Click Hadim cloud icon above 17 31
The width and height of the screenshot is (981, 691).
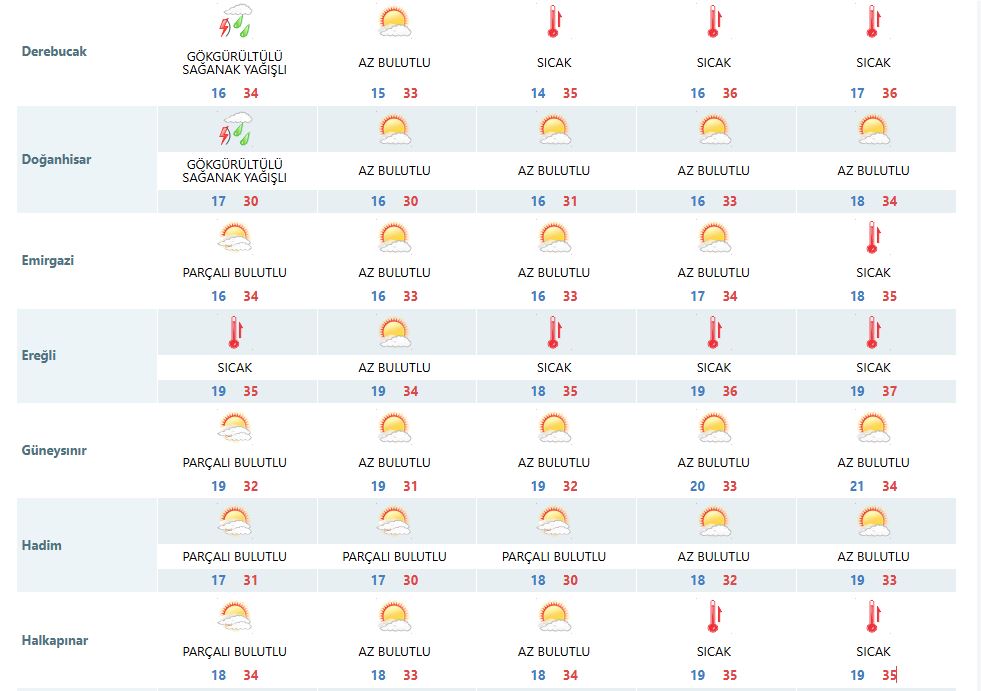pyautogui.click(x=235, y=522)
